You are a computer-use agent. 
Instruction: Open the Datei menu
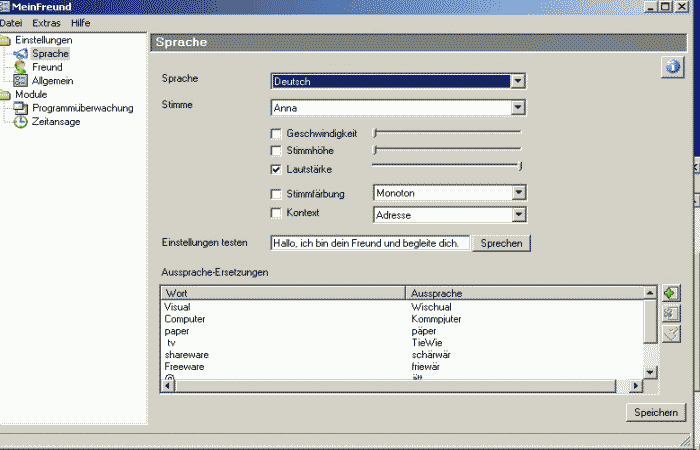coord(12,22)
